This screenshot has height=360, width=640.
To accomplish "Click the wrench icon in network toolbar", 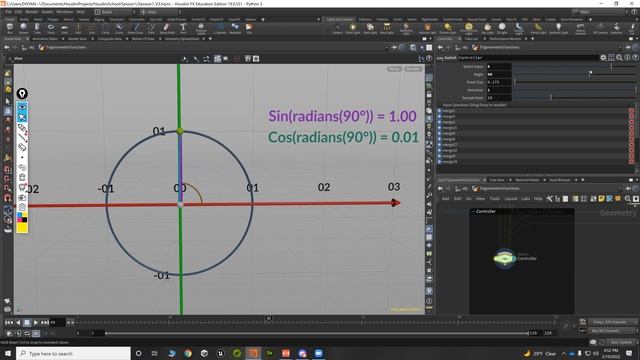I will 549,198.
